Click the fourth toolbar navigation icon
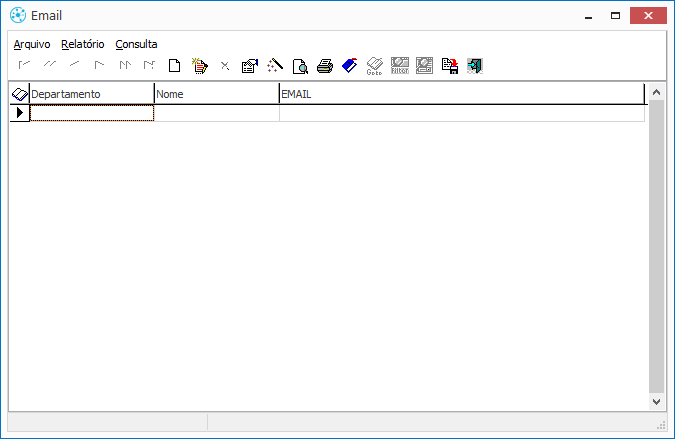This screenshot has width=675, height=439. coord(99,65)
